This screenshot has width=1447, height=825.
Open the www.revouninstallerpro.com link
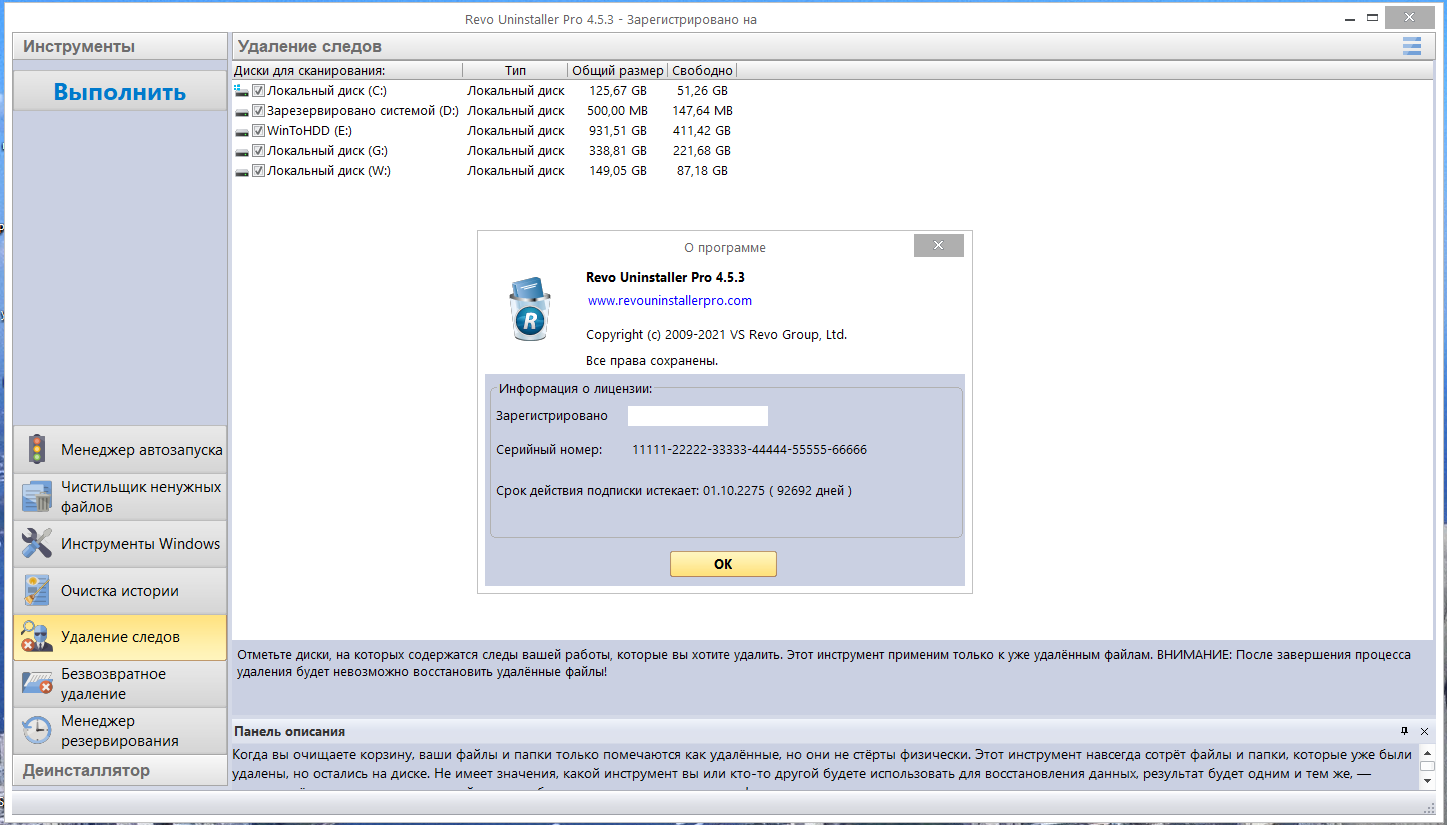(x=670, y=300)
